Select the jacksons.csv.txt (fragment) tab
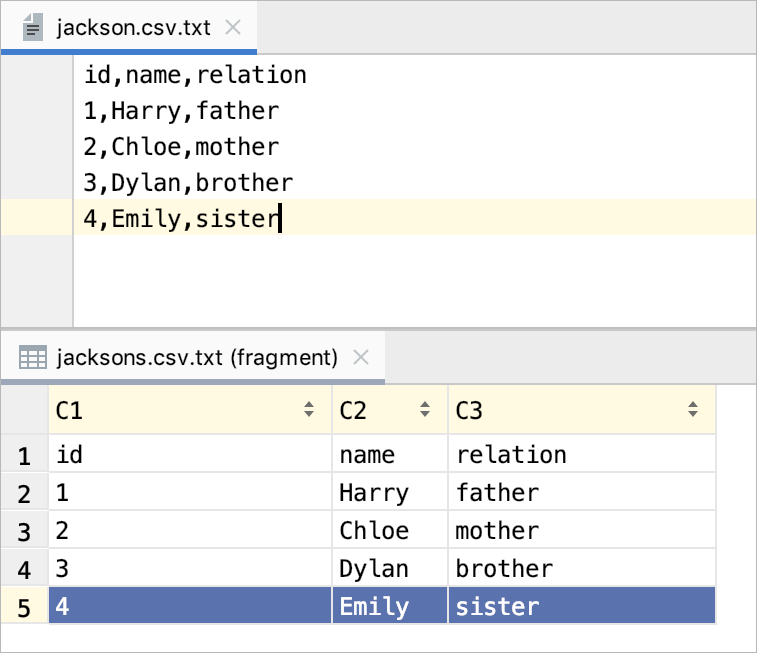Viewport: 757px width, 653px height. click(x=197, y=357)
